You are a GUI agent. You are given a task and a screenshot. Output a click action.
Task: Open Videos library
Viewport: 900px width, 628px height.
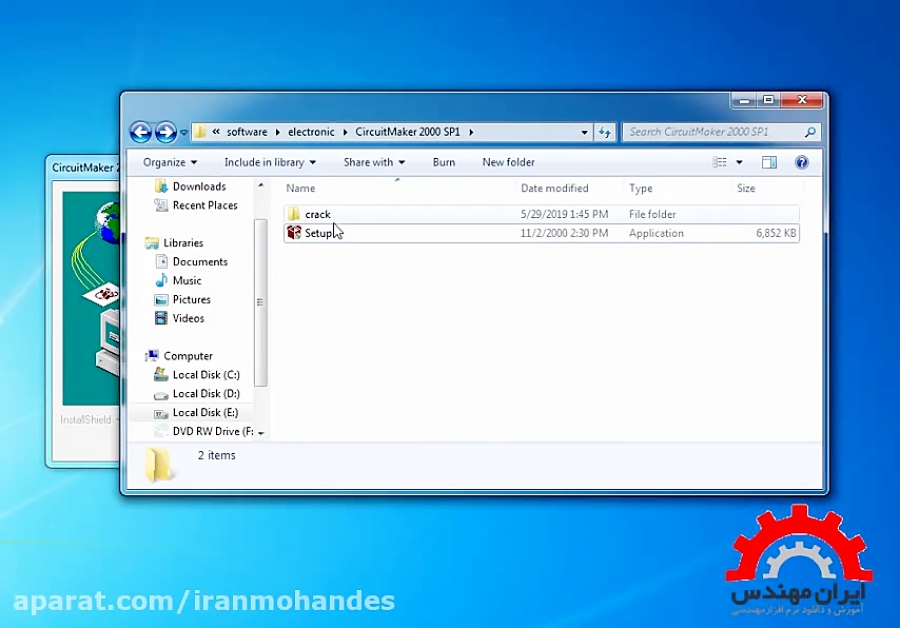point(188,319)
